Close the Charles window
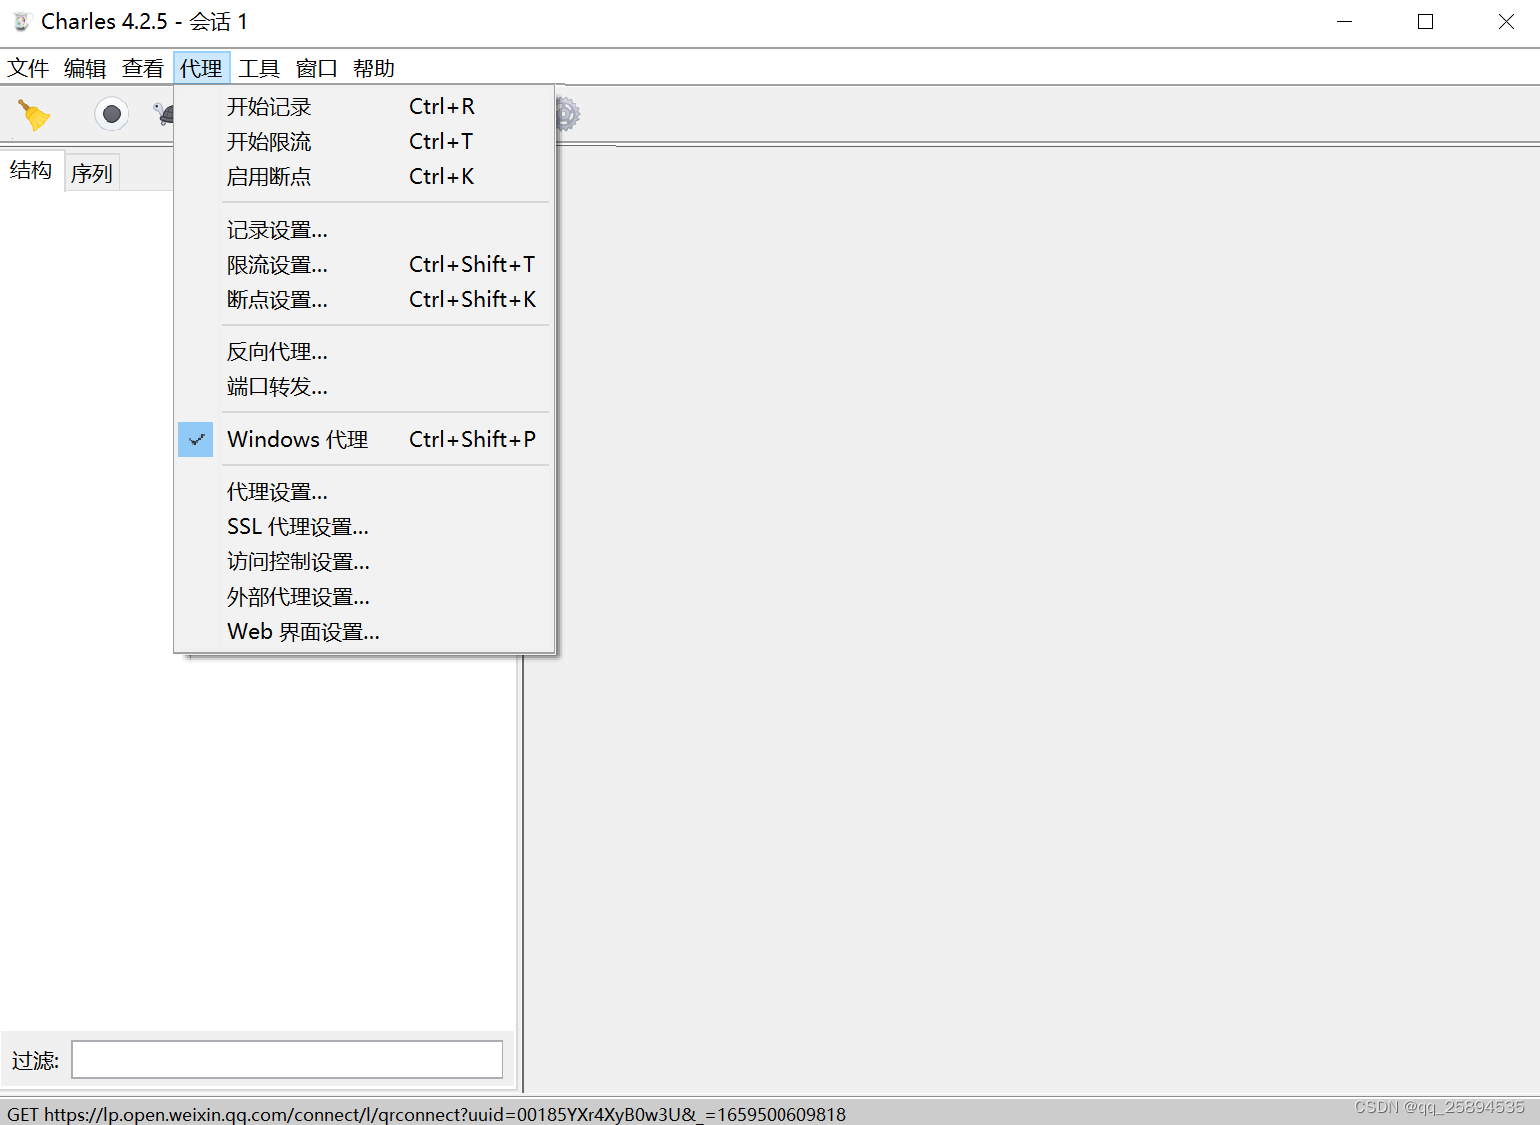This screenshot has width=1540, height=1125. [x=1506, y=21]
